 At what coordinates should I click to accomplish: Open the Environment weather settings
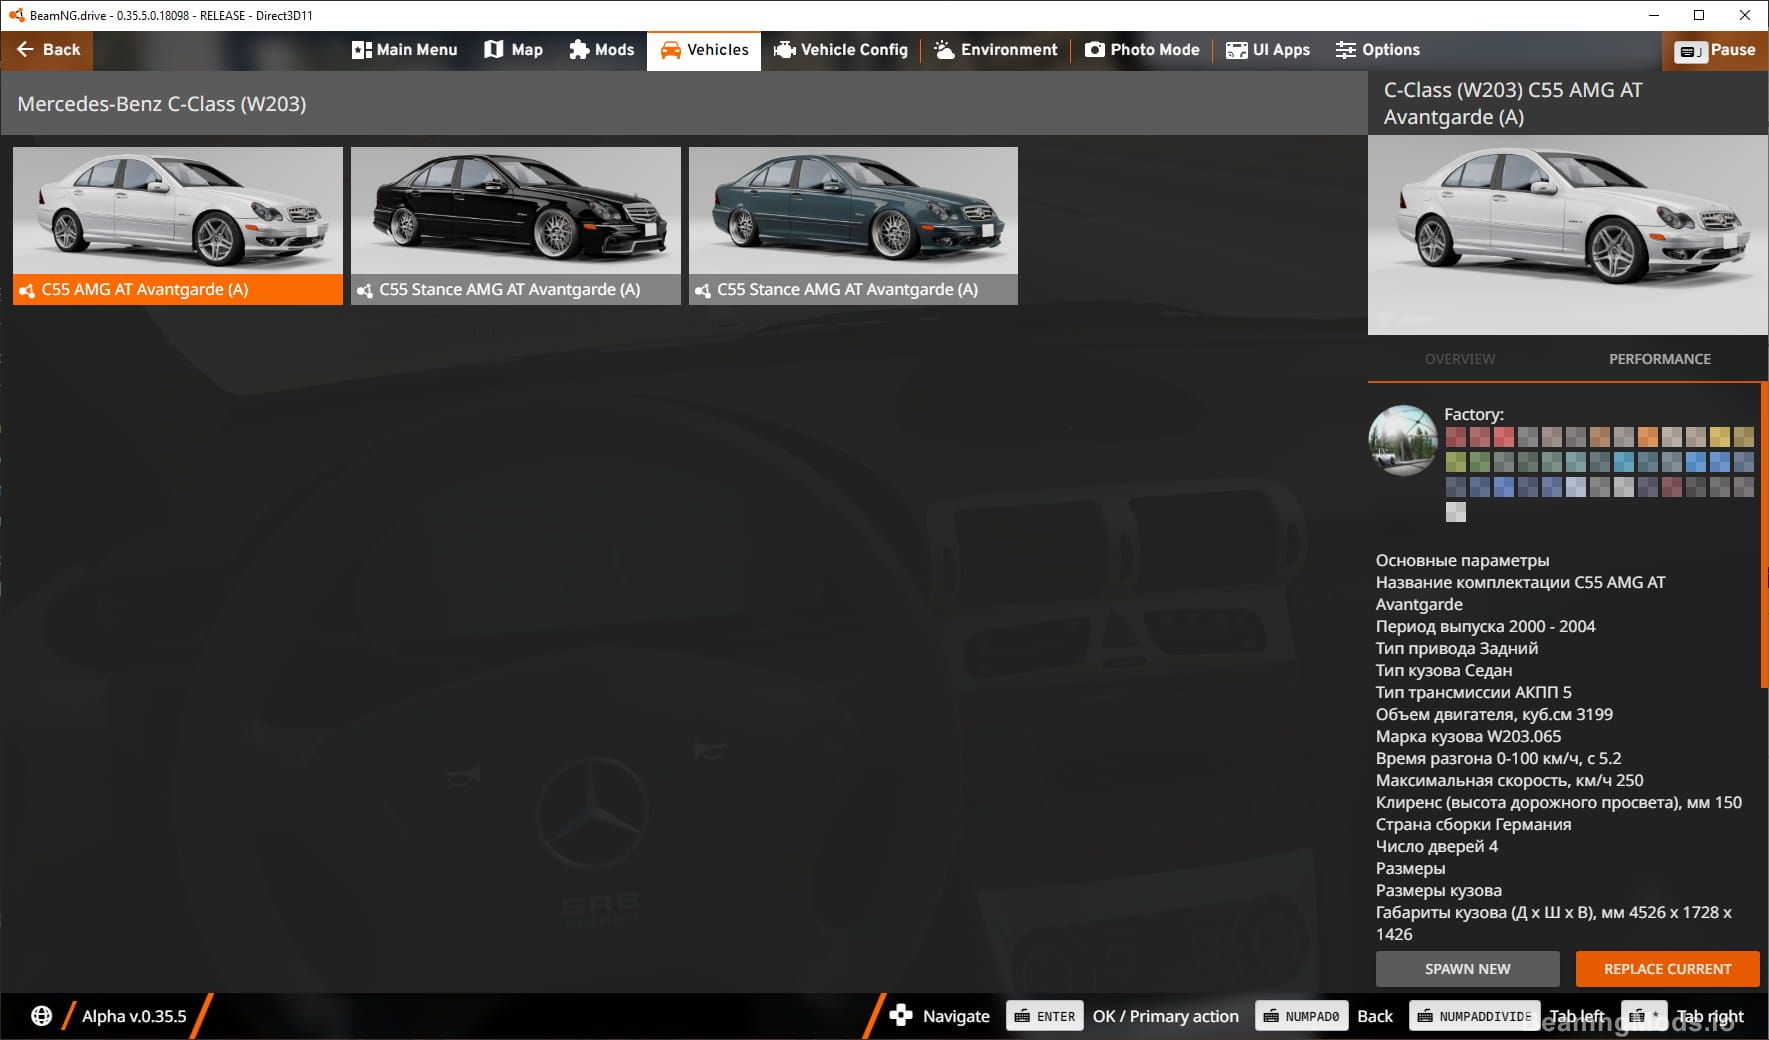995,50
